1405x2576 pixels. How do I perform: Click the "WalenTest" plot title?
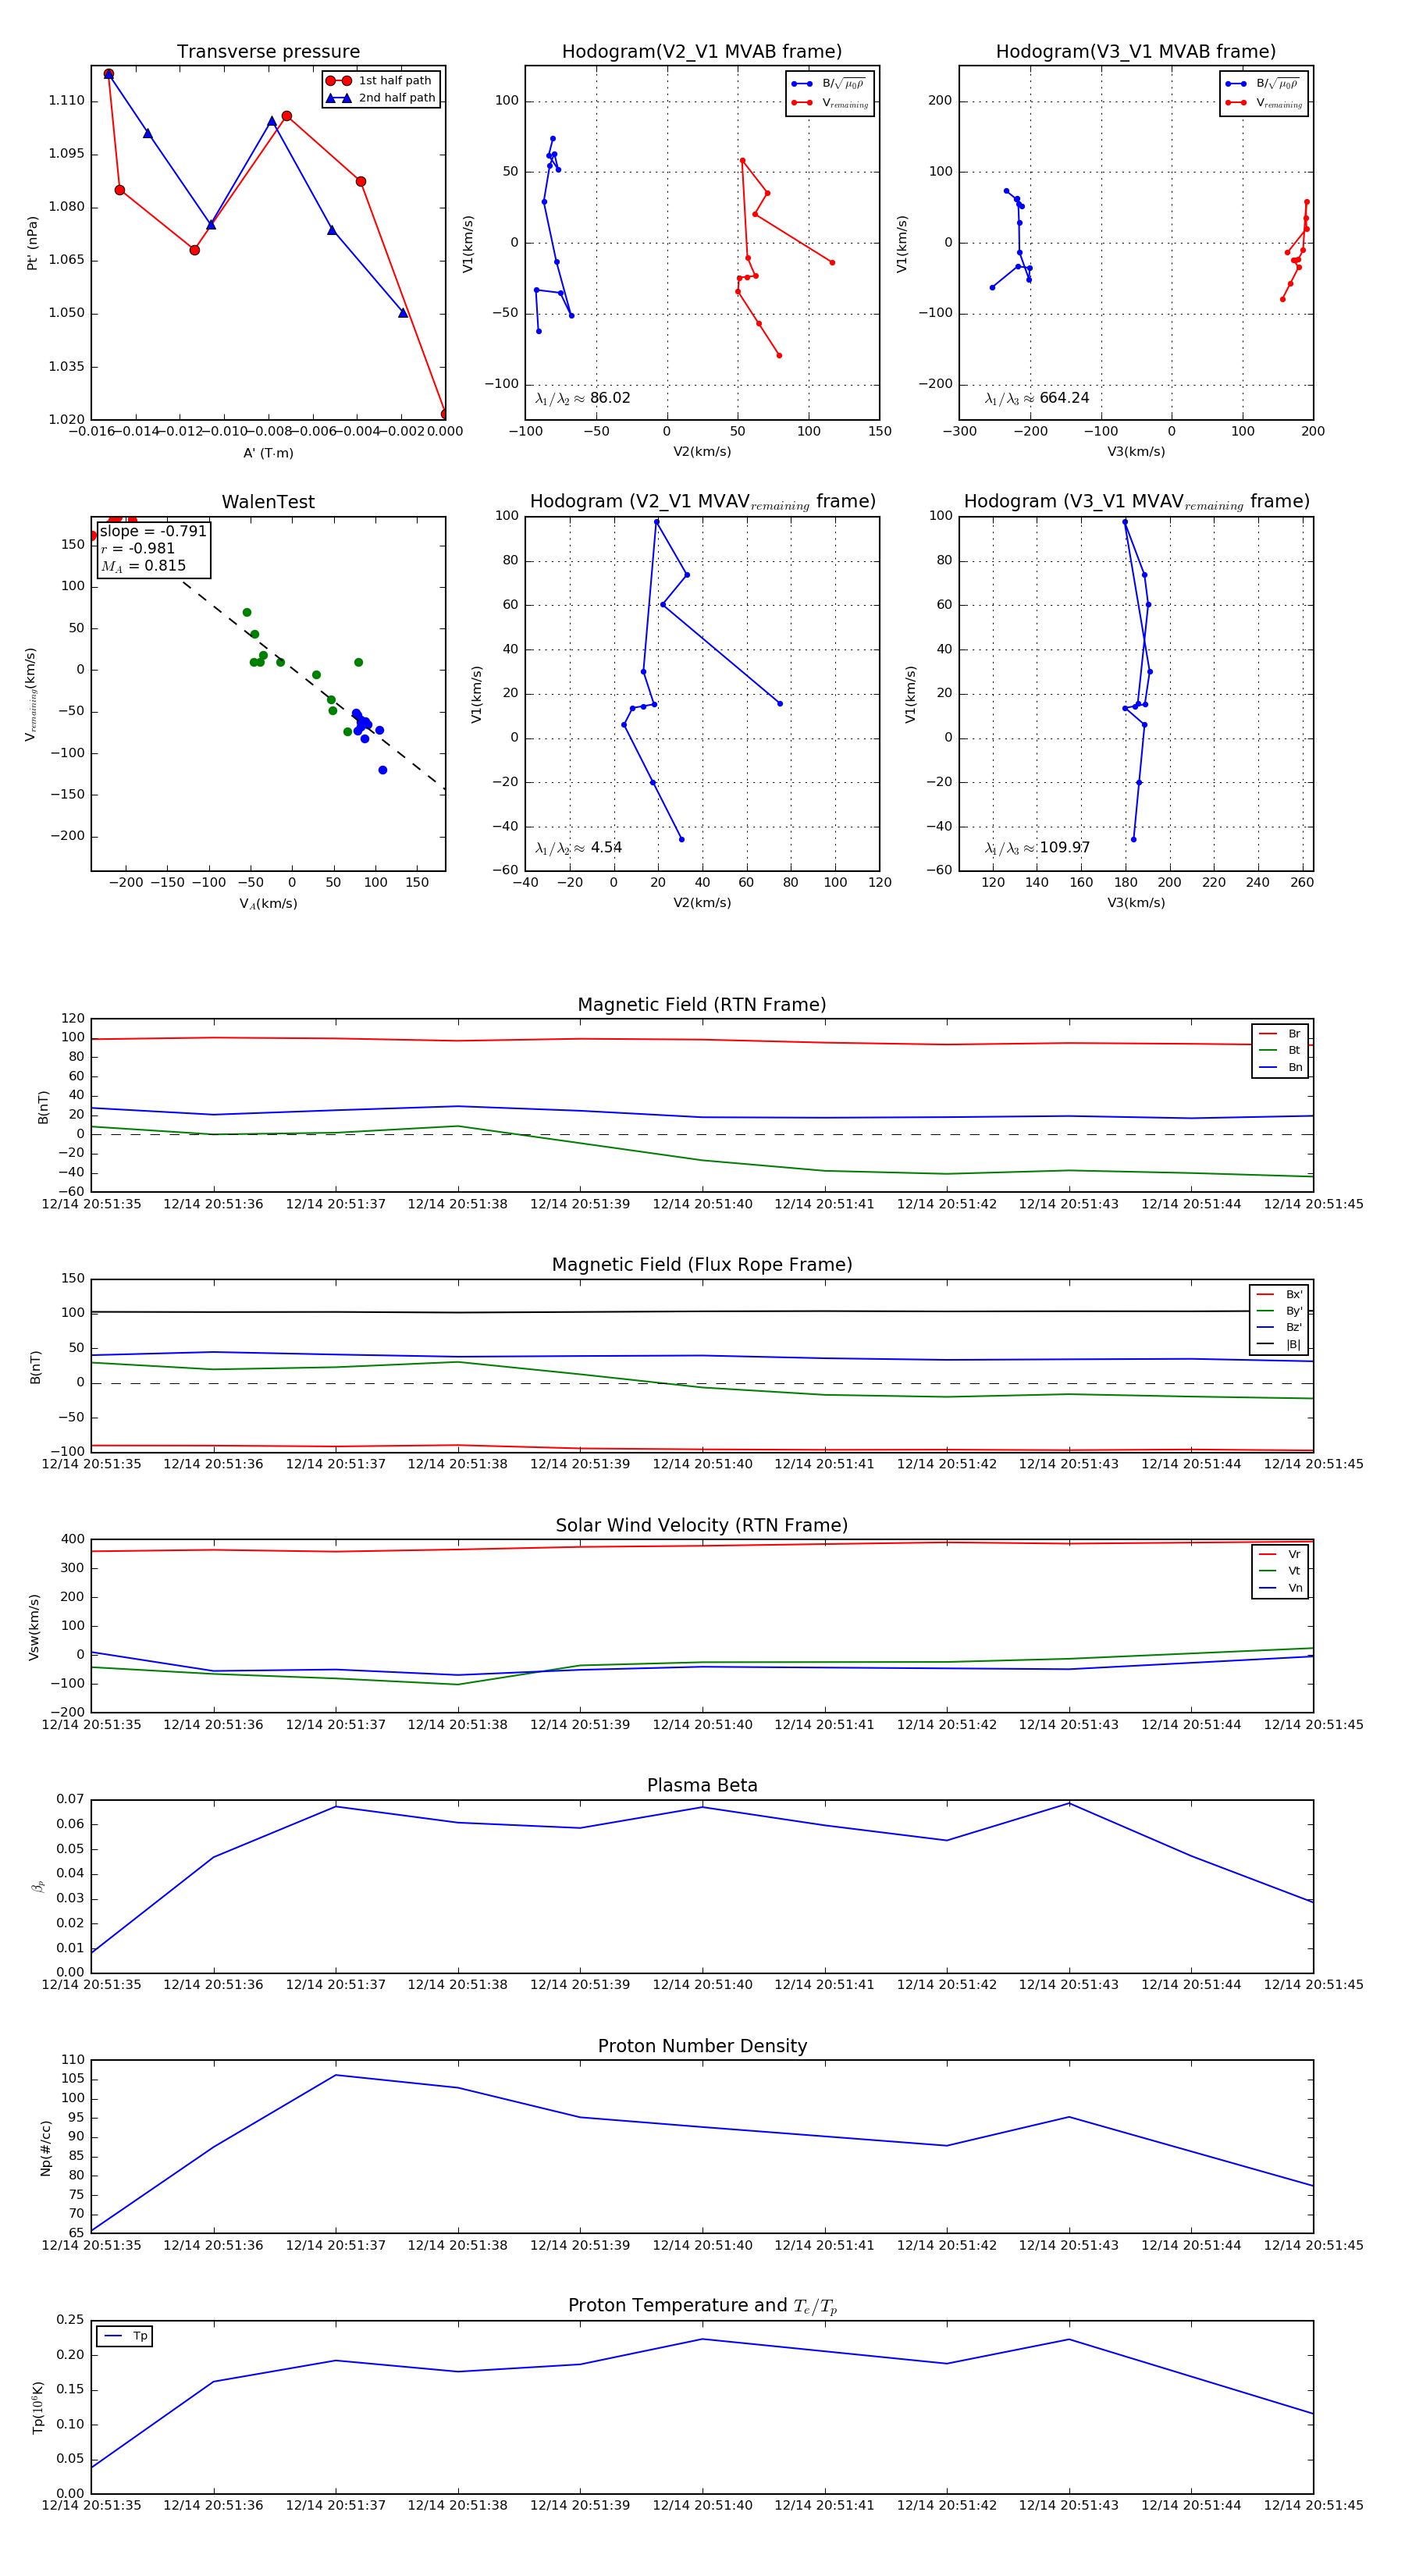click(268, 502)
